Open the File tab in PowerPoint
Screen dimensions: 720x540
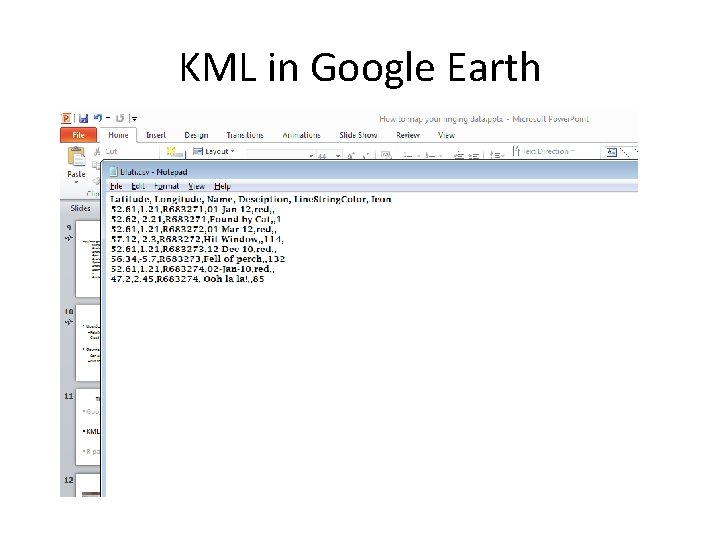pos(79,135)
